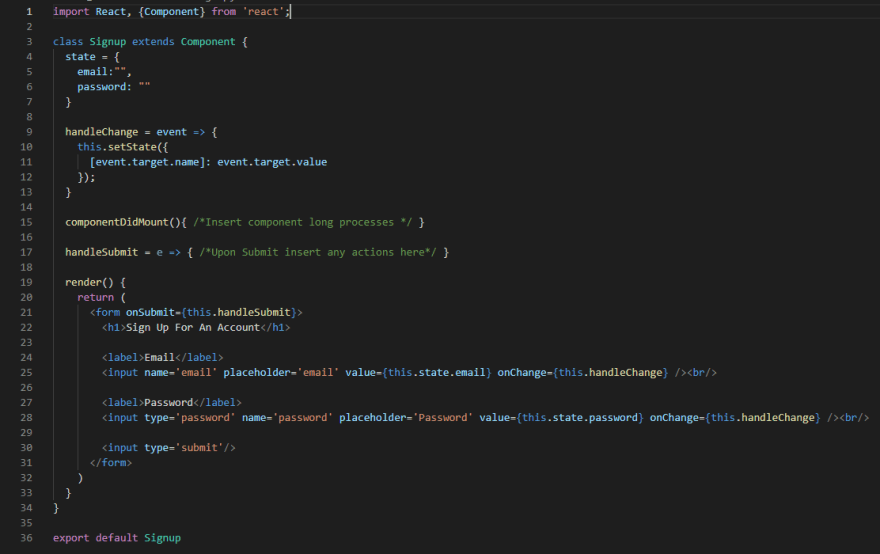Screen dimensions: 880x554
Task: Click the 'react' string in the import line
Action: [x=263, y=12]
